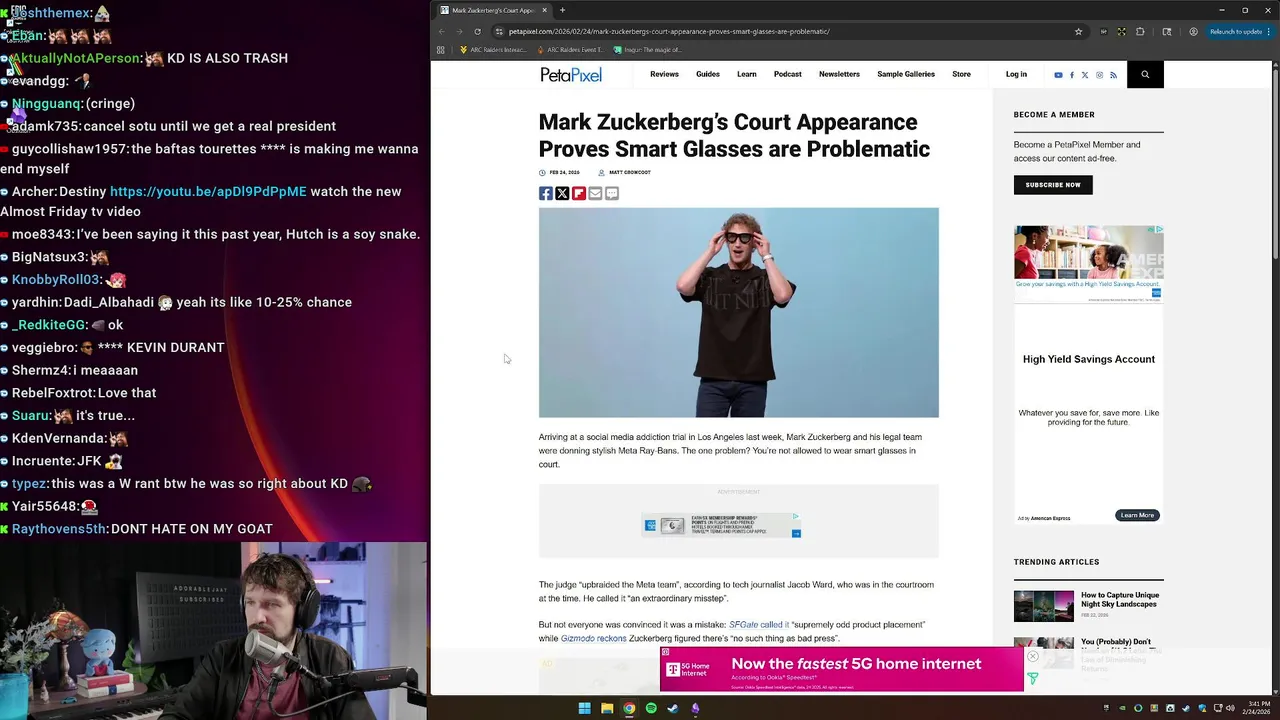Open PetaPixel's Facebook icon in header

click(x=1072, y=75)
